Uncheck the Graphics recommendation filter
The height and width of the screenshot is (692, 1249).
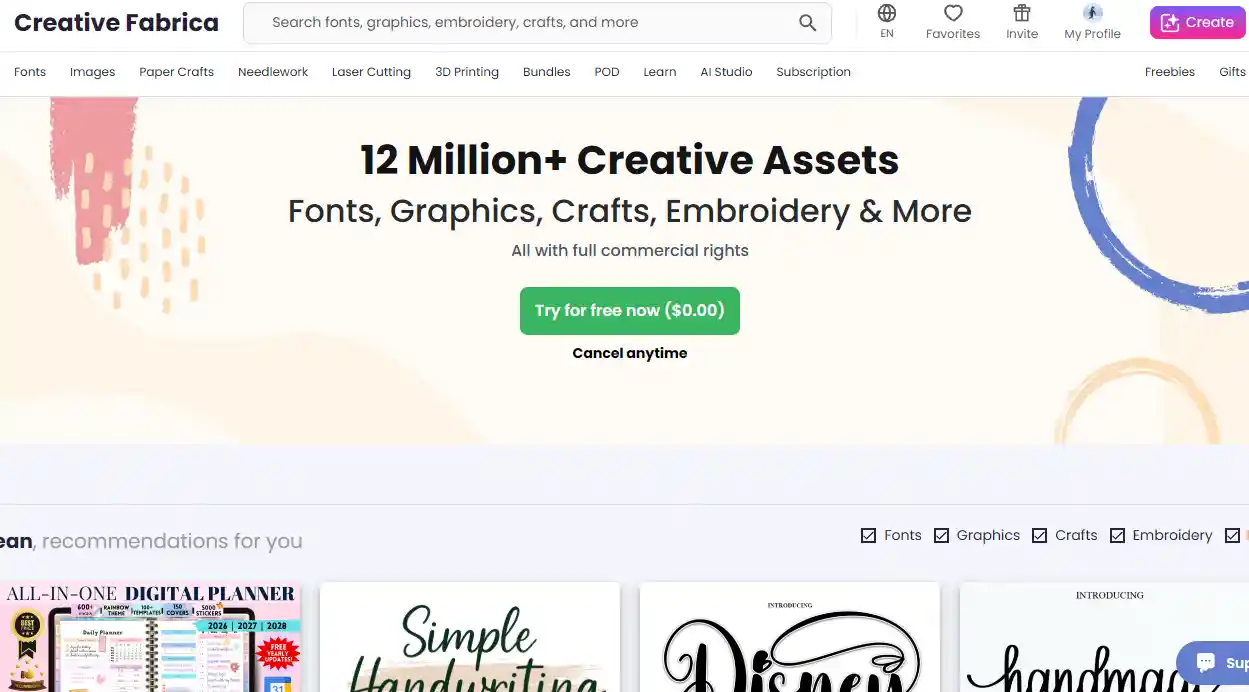click(x=941, y=535)
